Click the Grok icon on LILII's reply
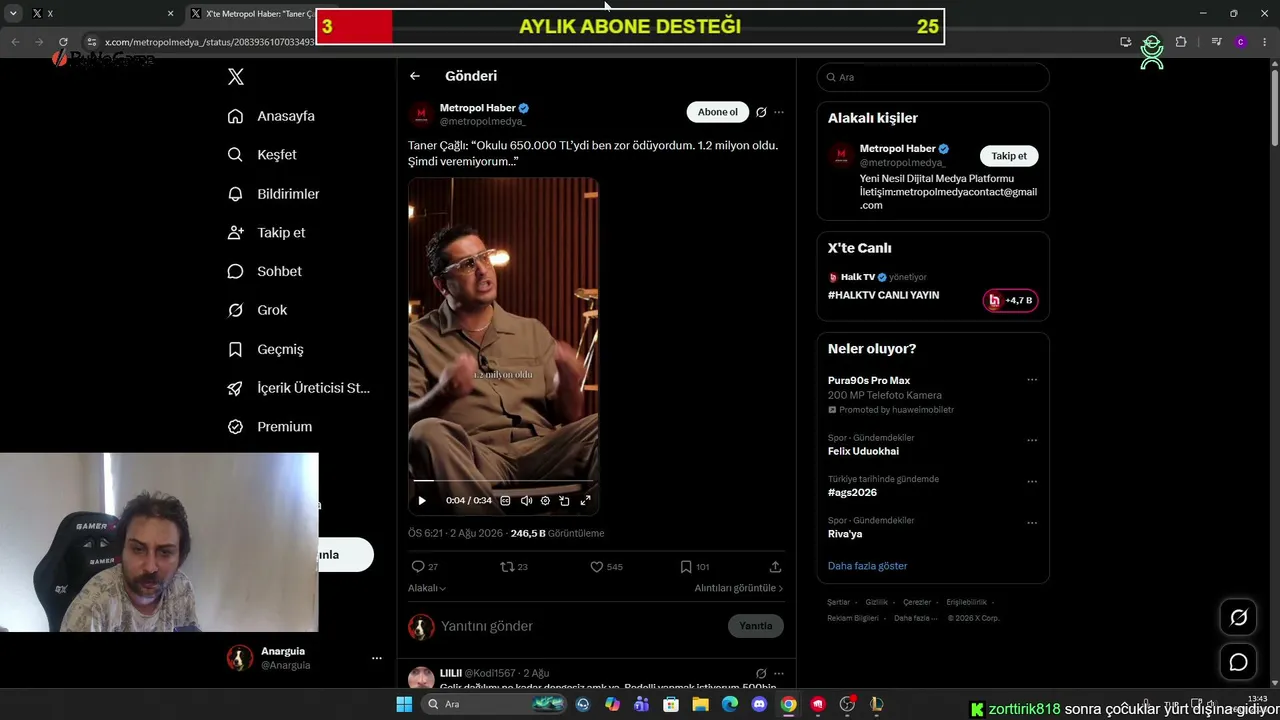The width and height of the screenshot is (1280, 720). [x=761, y=673]
